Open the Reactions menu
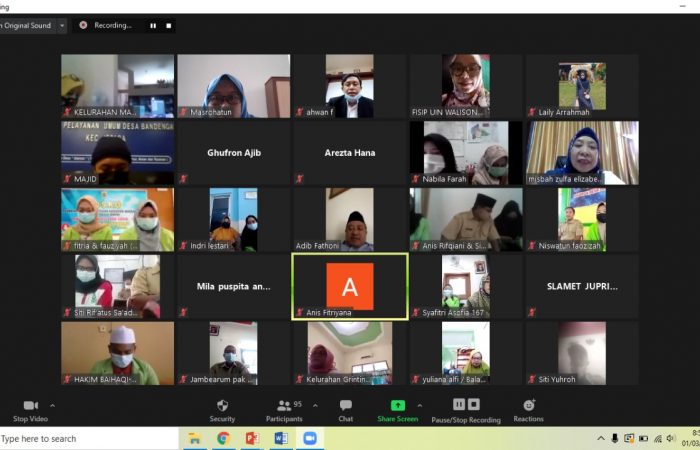 (528, 405)
